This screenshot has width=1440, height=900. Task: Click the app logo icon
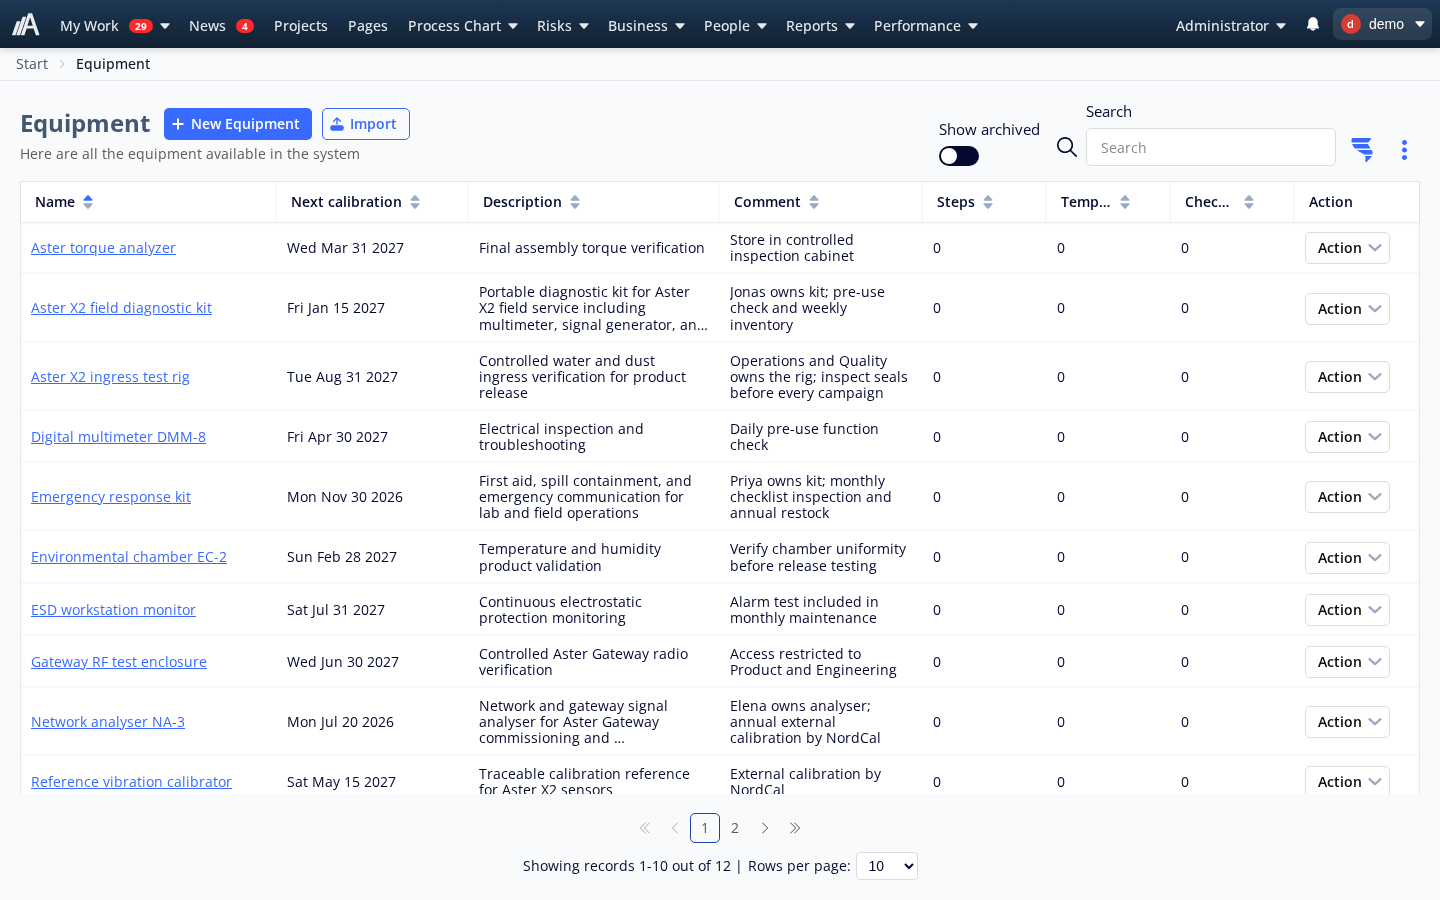pos(25,24)
